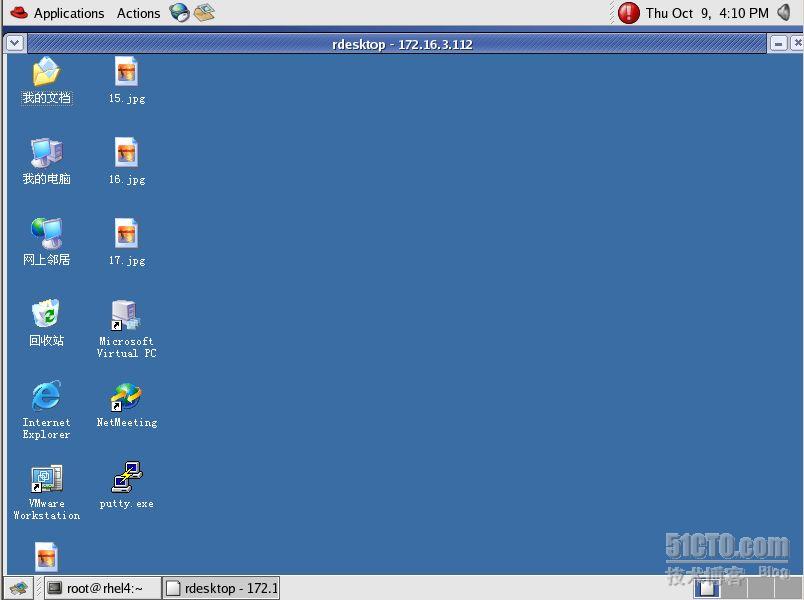Image resolution: width=804 pixels, height=600 pixels.
Task: Open the rdesktop window menu button
Action: click(15, 43)
